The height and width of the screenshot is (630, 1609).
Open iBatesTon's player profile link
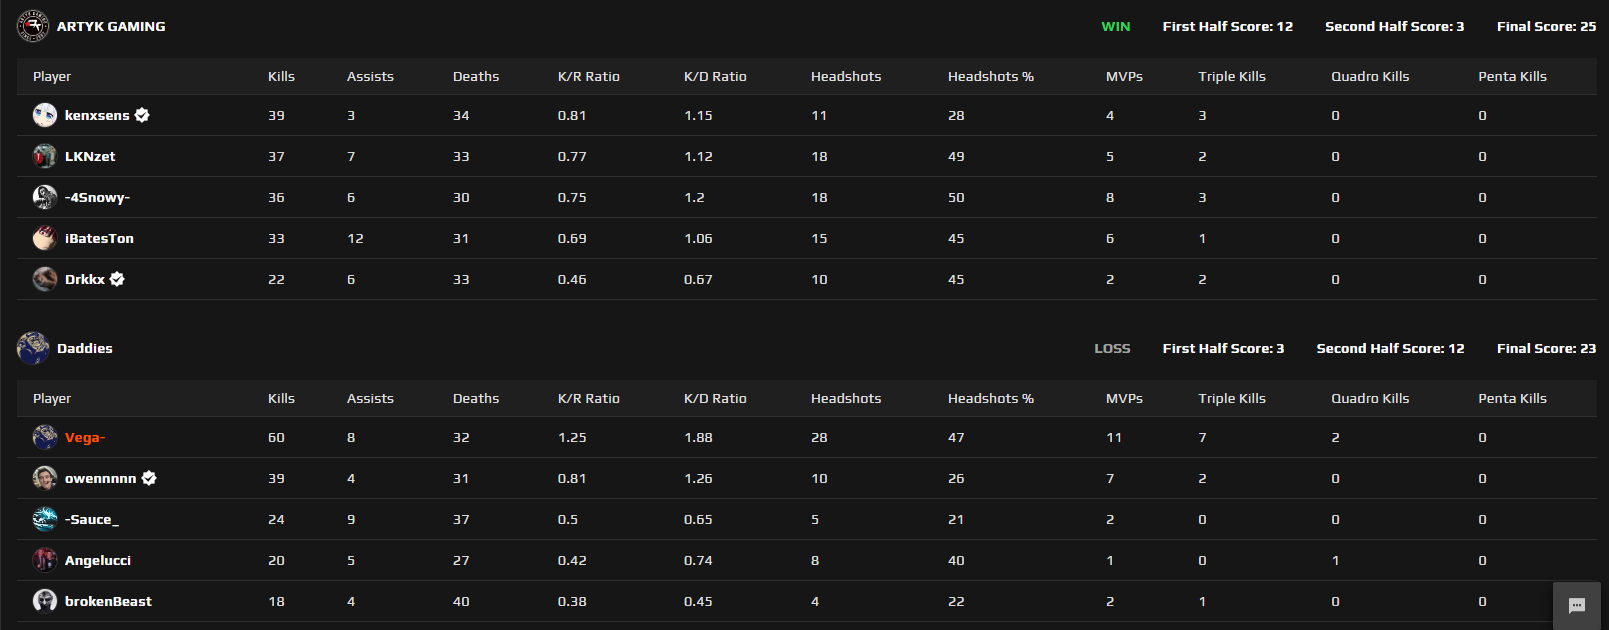point(99,238)
